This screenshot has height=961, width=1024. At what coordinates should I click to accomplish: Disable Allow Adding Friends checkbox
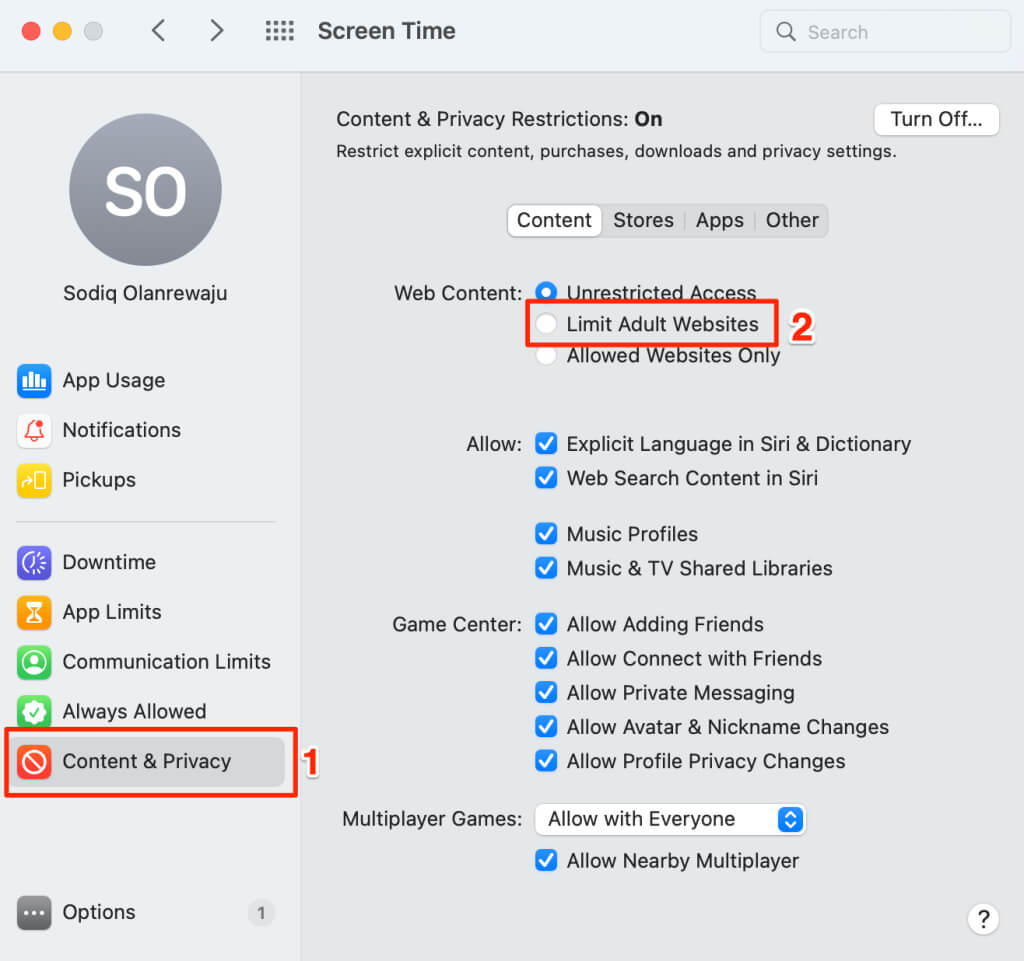tap(546, 625)
